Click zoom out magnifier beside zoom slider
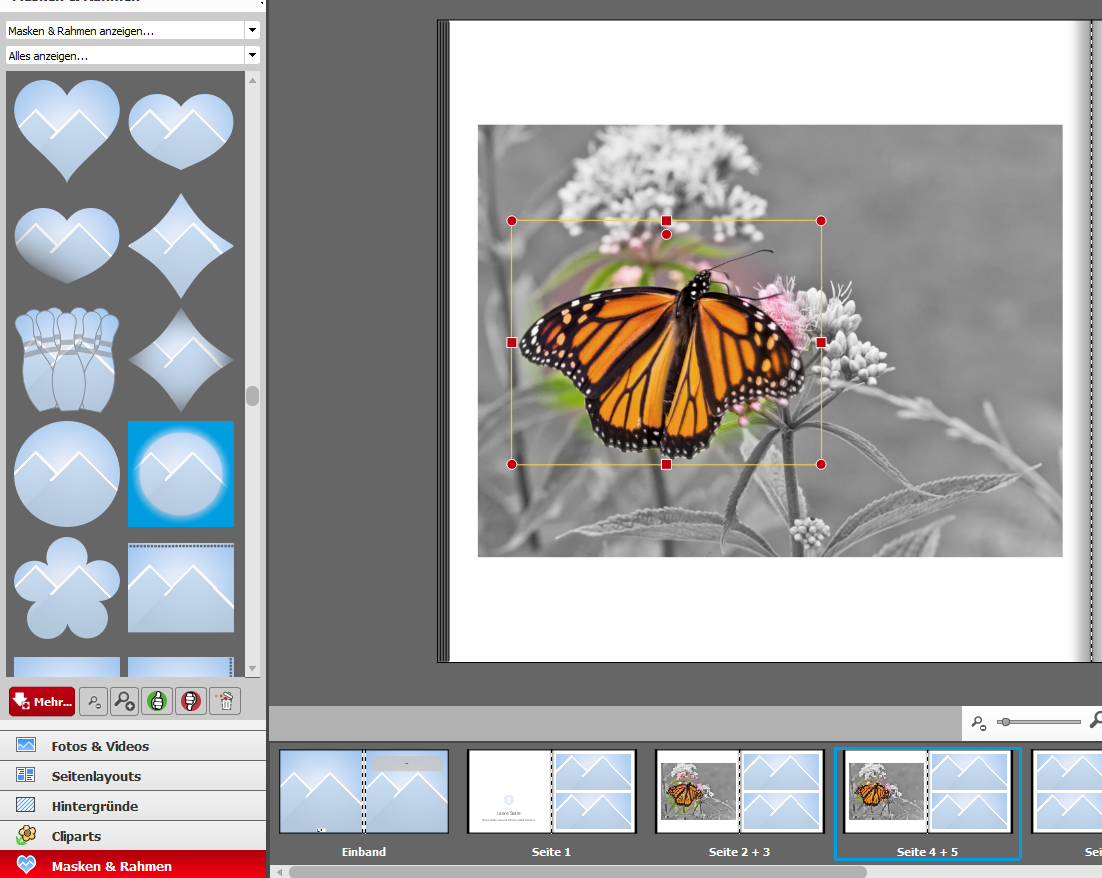 (x=979, y=722)
